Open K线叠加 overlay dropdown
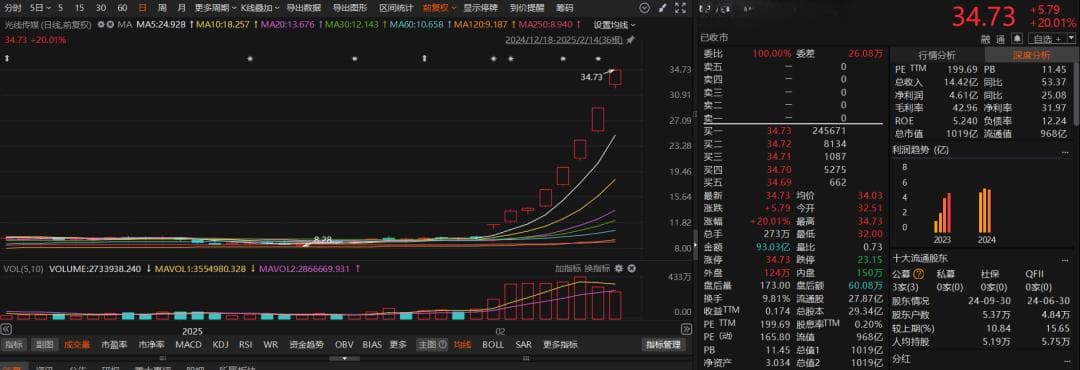 tap(260, 8)
